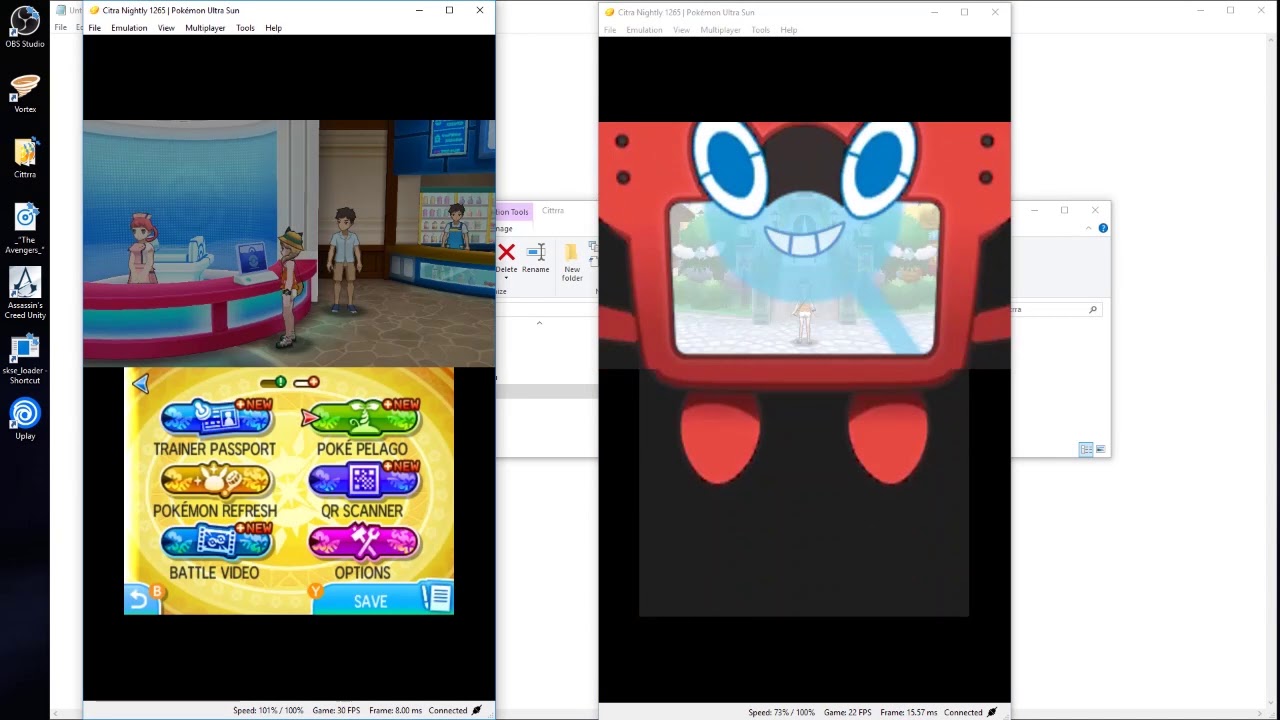
Task: Click network plug icon in left status bar
Action: pyautogui.click(x=477, y=711)
